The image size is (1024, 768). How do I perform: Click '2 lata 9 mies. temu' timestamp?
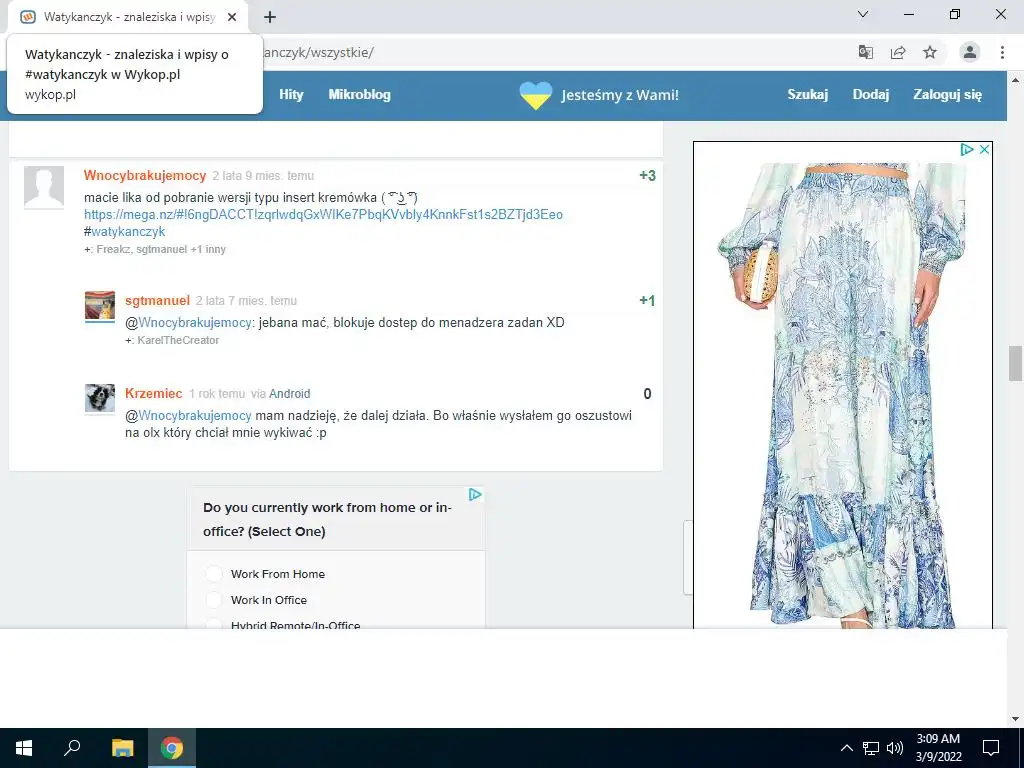(263, 176)
